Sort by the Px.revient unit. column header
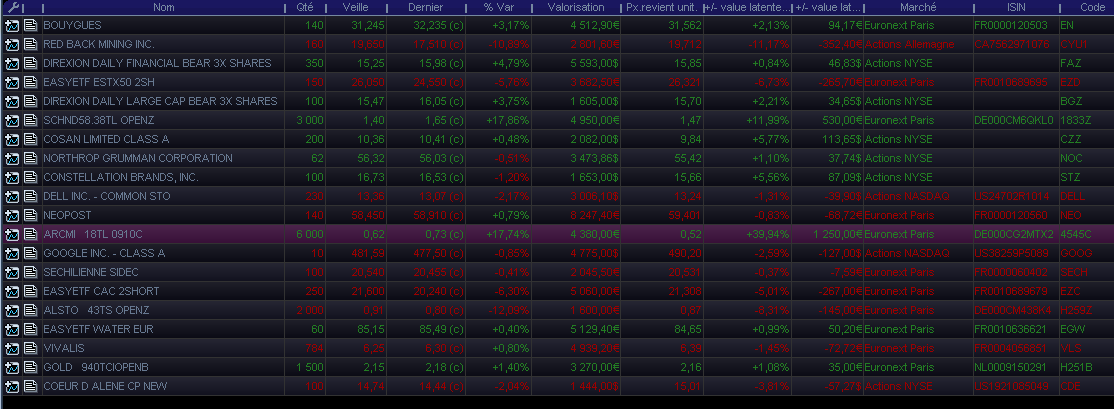 click(661, 8)
